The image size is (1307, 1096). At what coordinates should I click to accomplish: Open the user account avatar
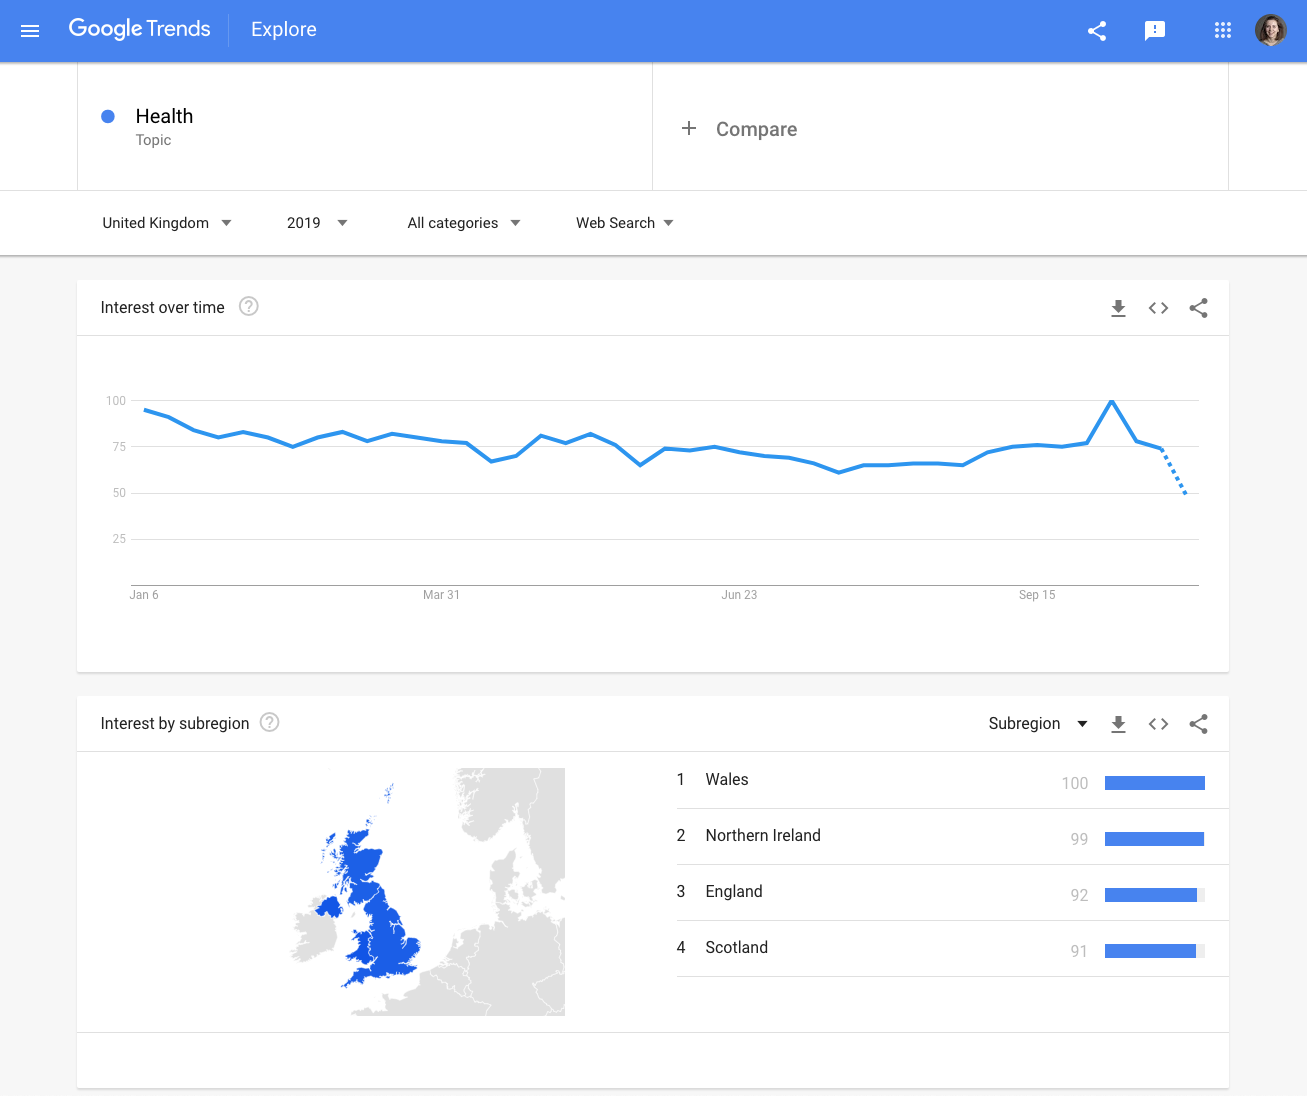pos(1271,30)
